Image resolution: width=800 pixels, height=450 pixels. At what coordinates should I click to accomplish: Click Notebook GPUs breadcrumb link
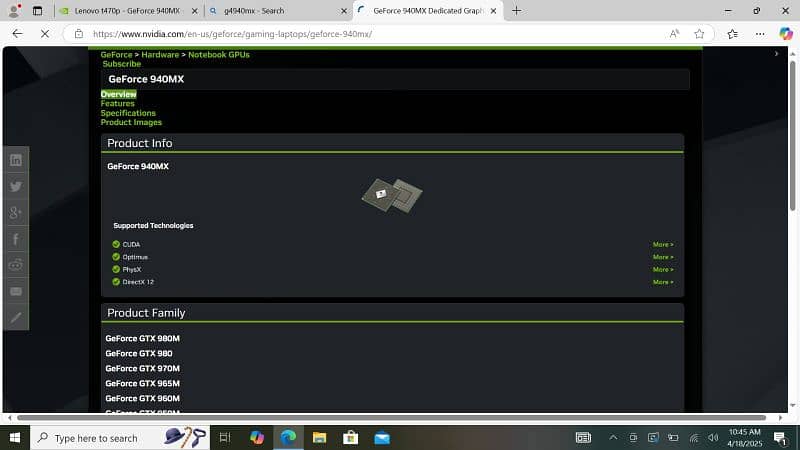coord(219,55)
